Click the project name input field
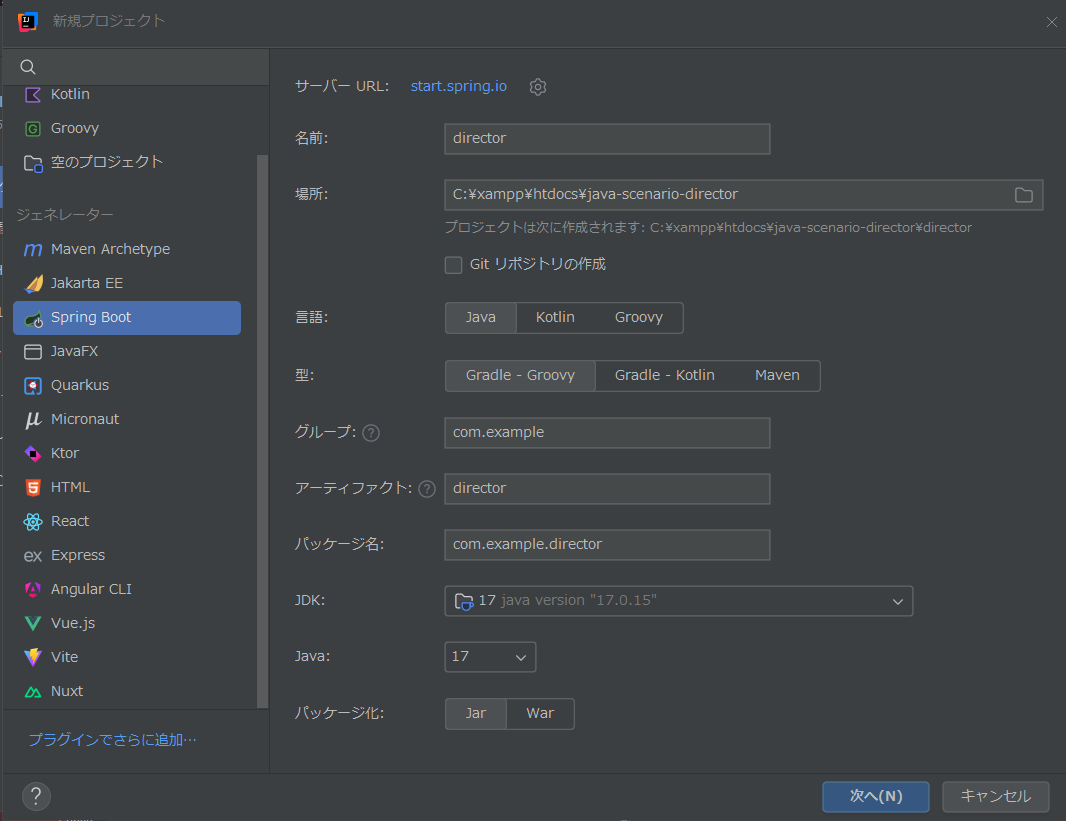The image size is (1066, 821). (607, 139)
